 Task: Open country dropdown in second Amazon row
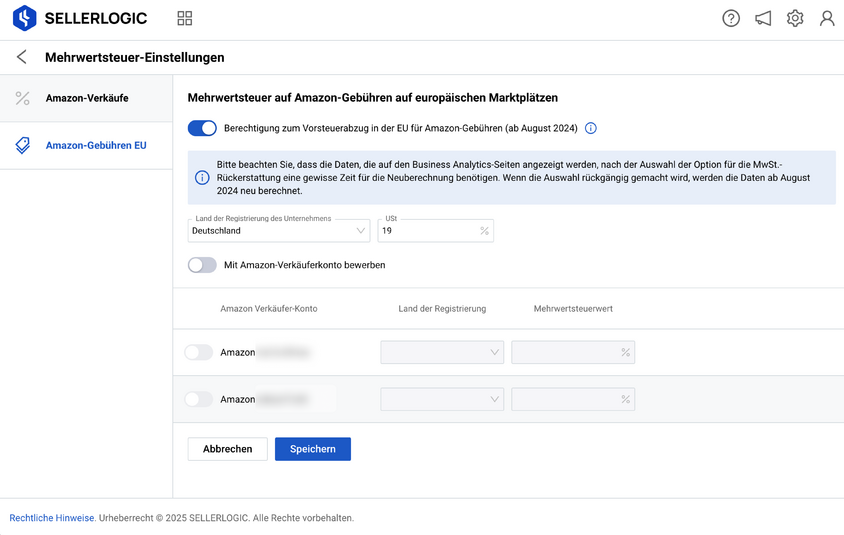(x=442, y=399)
